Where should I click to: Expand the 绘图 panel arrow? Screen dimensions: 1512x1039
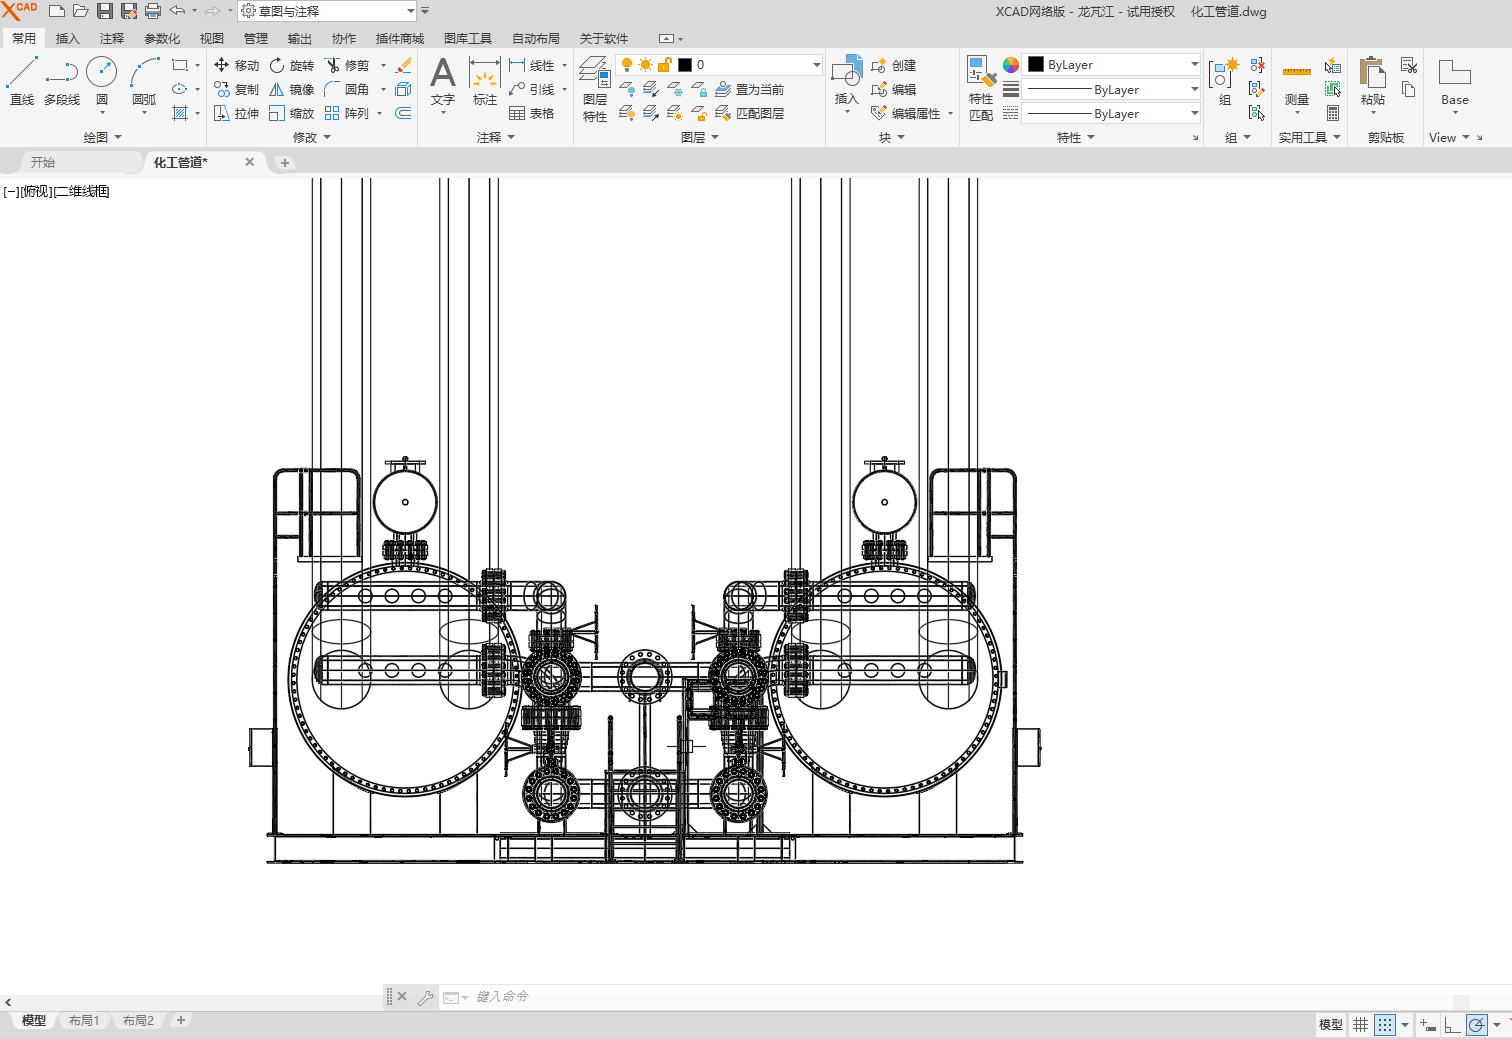pos(118,137)
